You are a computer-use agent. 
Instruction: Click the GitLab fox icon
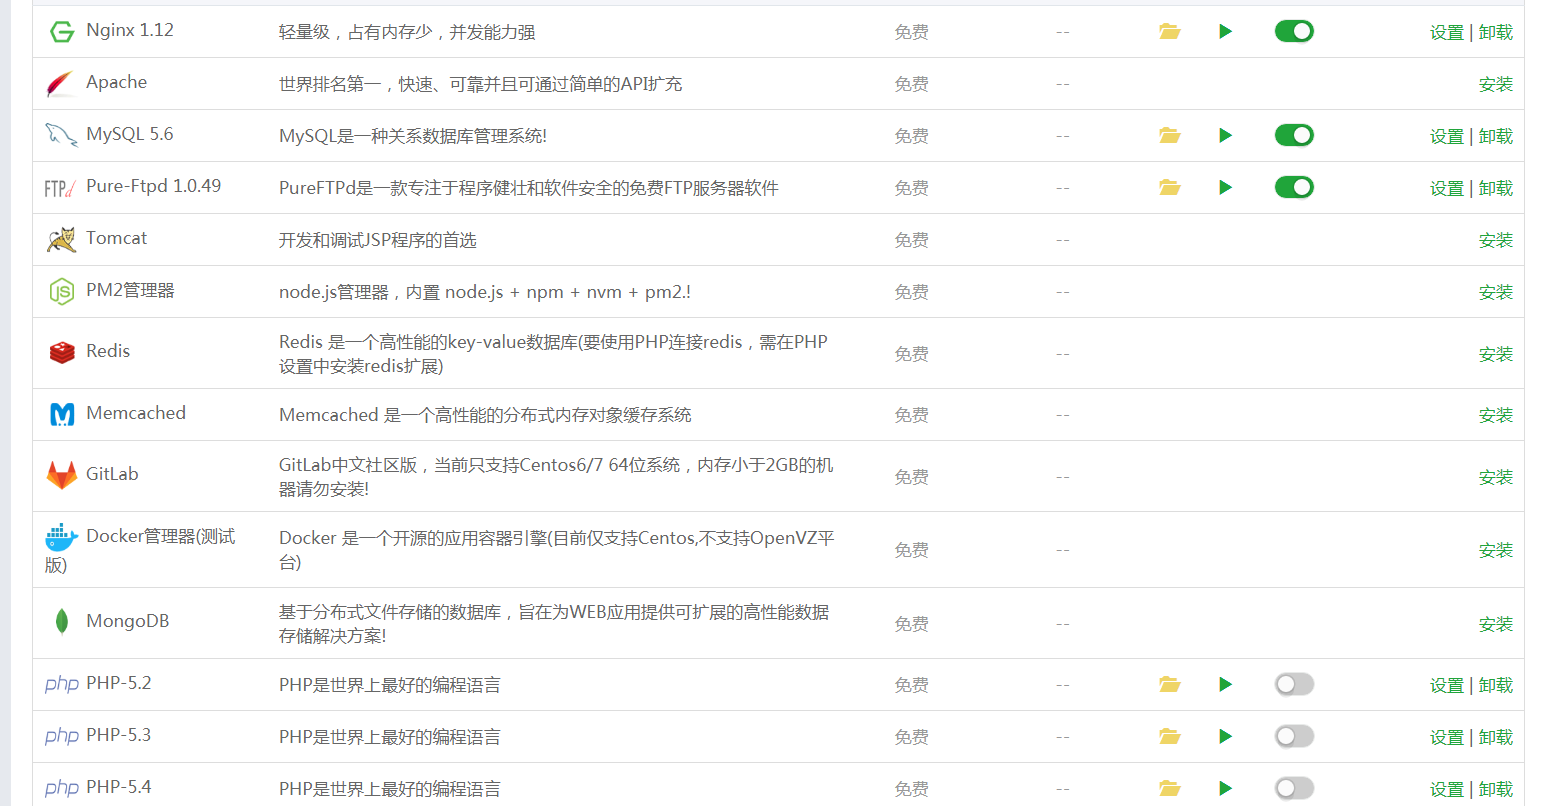tap(62, 475)
